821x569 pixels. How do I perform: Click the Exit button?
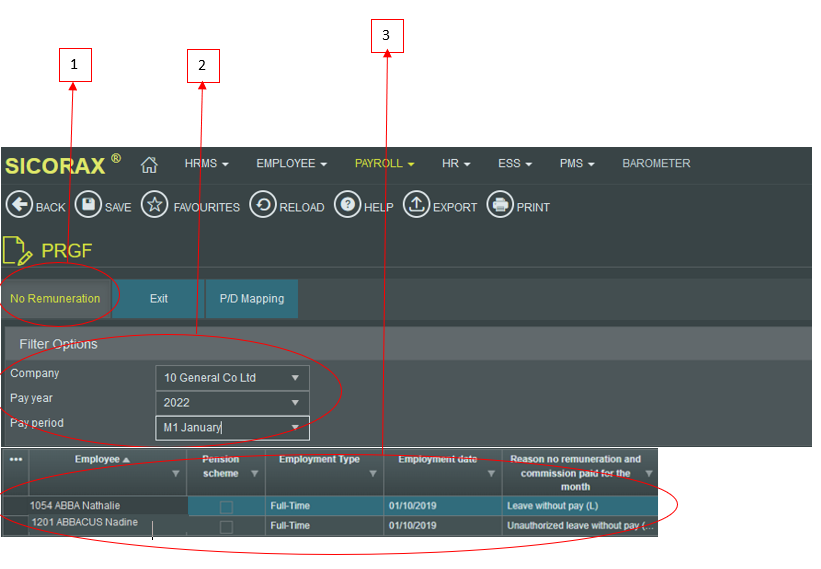pos(159,299)
